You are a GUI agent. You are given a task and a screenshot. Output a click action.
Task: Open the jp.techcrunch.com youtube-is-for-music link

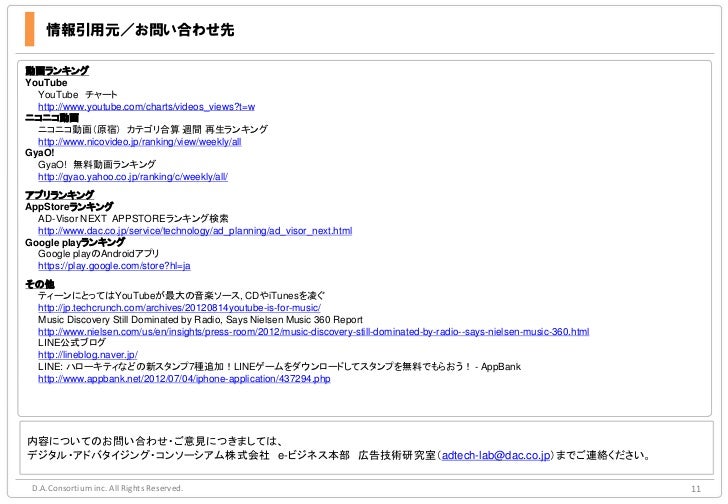tap(179, 308)
